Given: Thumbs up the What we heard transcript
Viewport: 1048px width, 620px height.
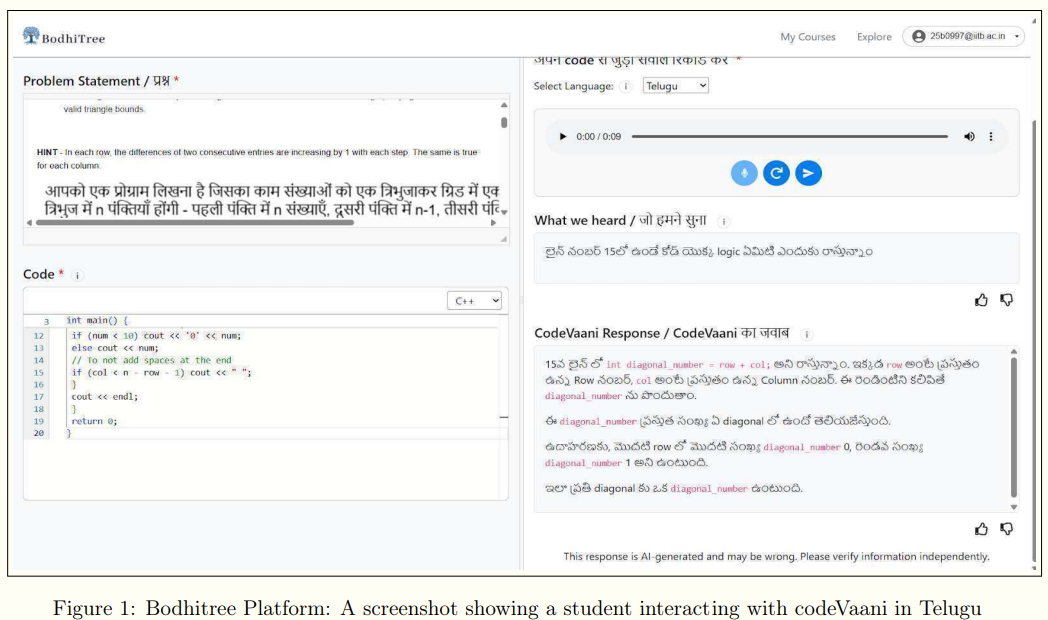Looking at the screenshot, I should click(x=980, y=300).
